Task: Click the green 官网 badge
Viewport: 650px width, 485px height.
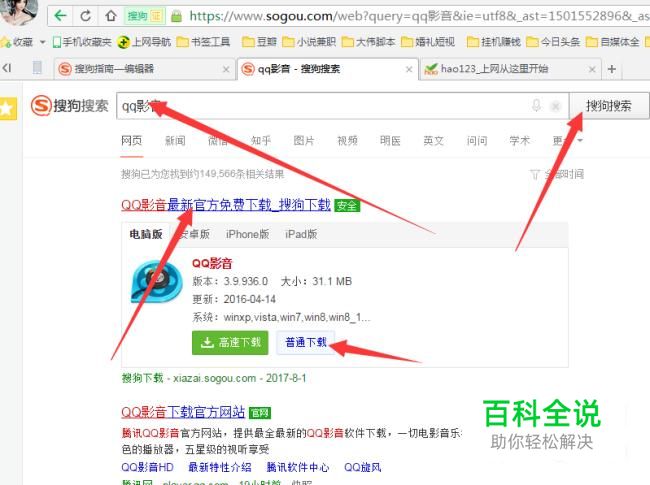Action: [260, 413]
